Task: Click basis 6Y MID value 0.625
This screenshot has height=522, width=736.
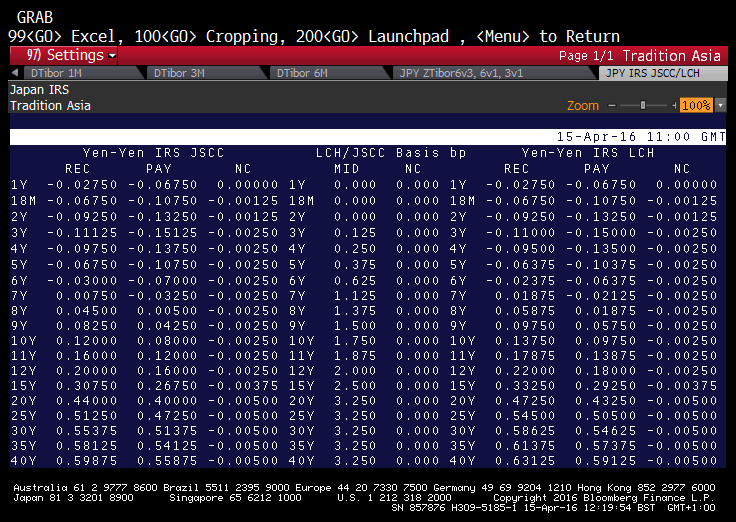Action: point(355,281)
